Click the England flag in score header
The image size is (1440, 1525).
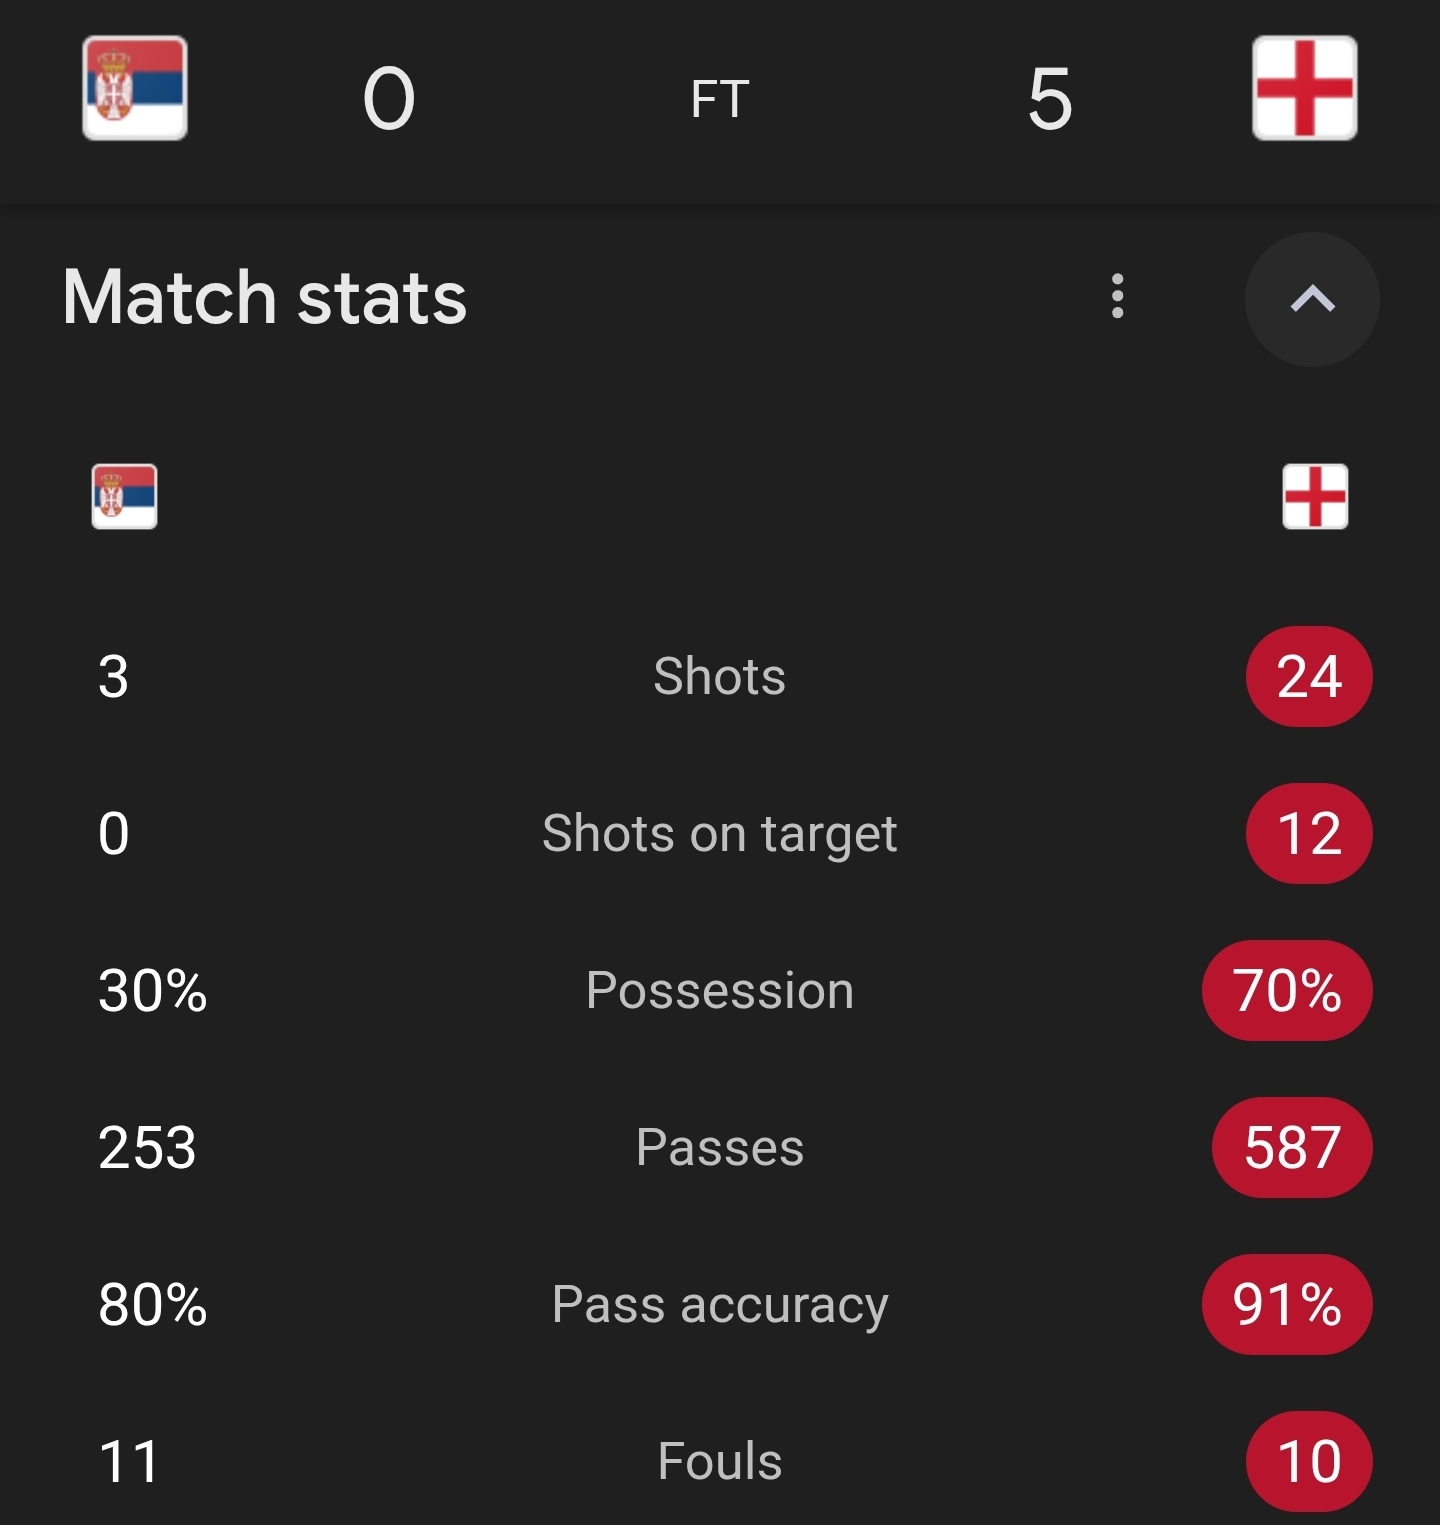tap(1304, 88)
